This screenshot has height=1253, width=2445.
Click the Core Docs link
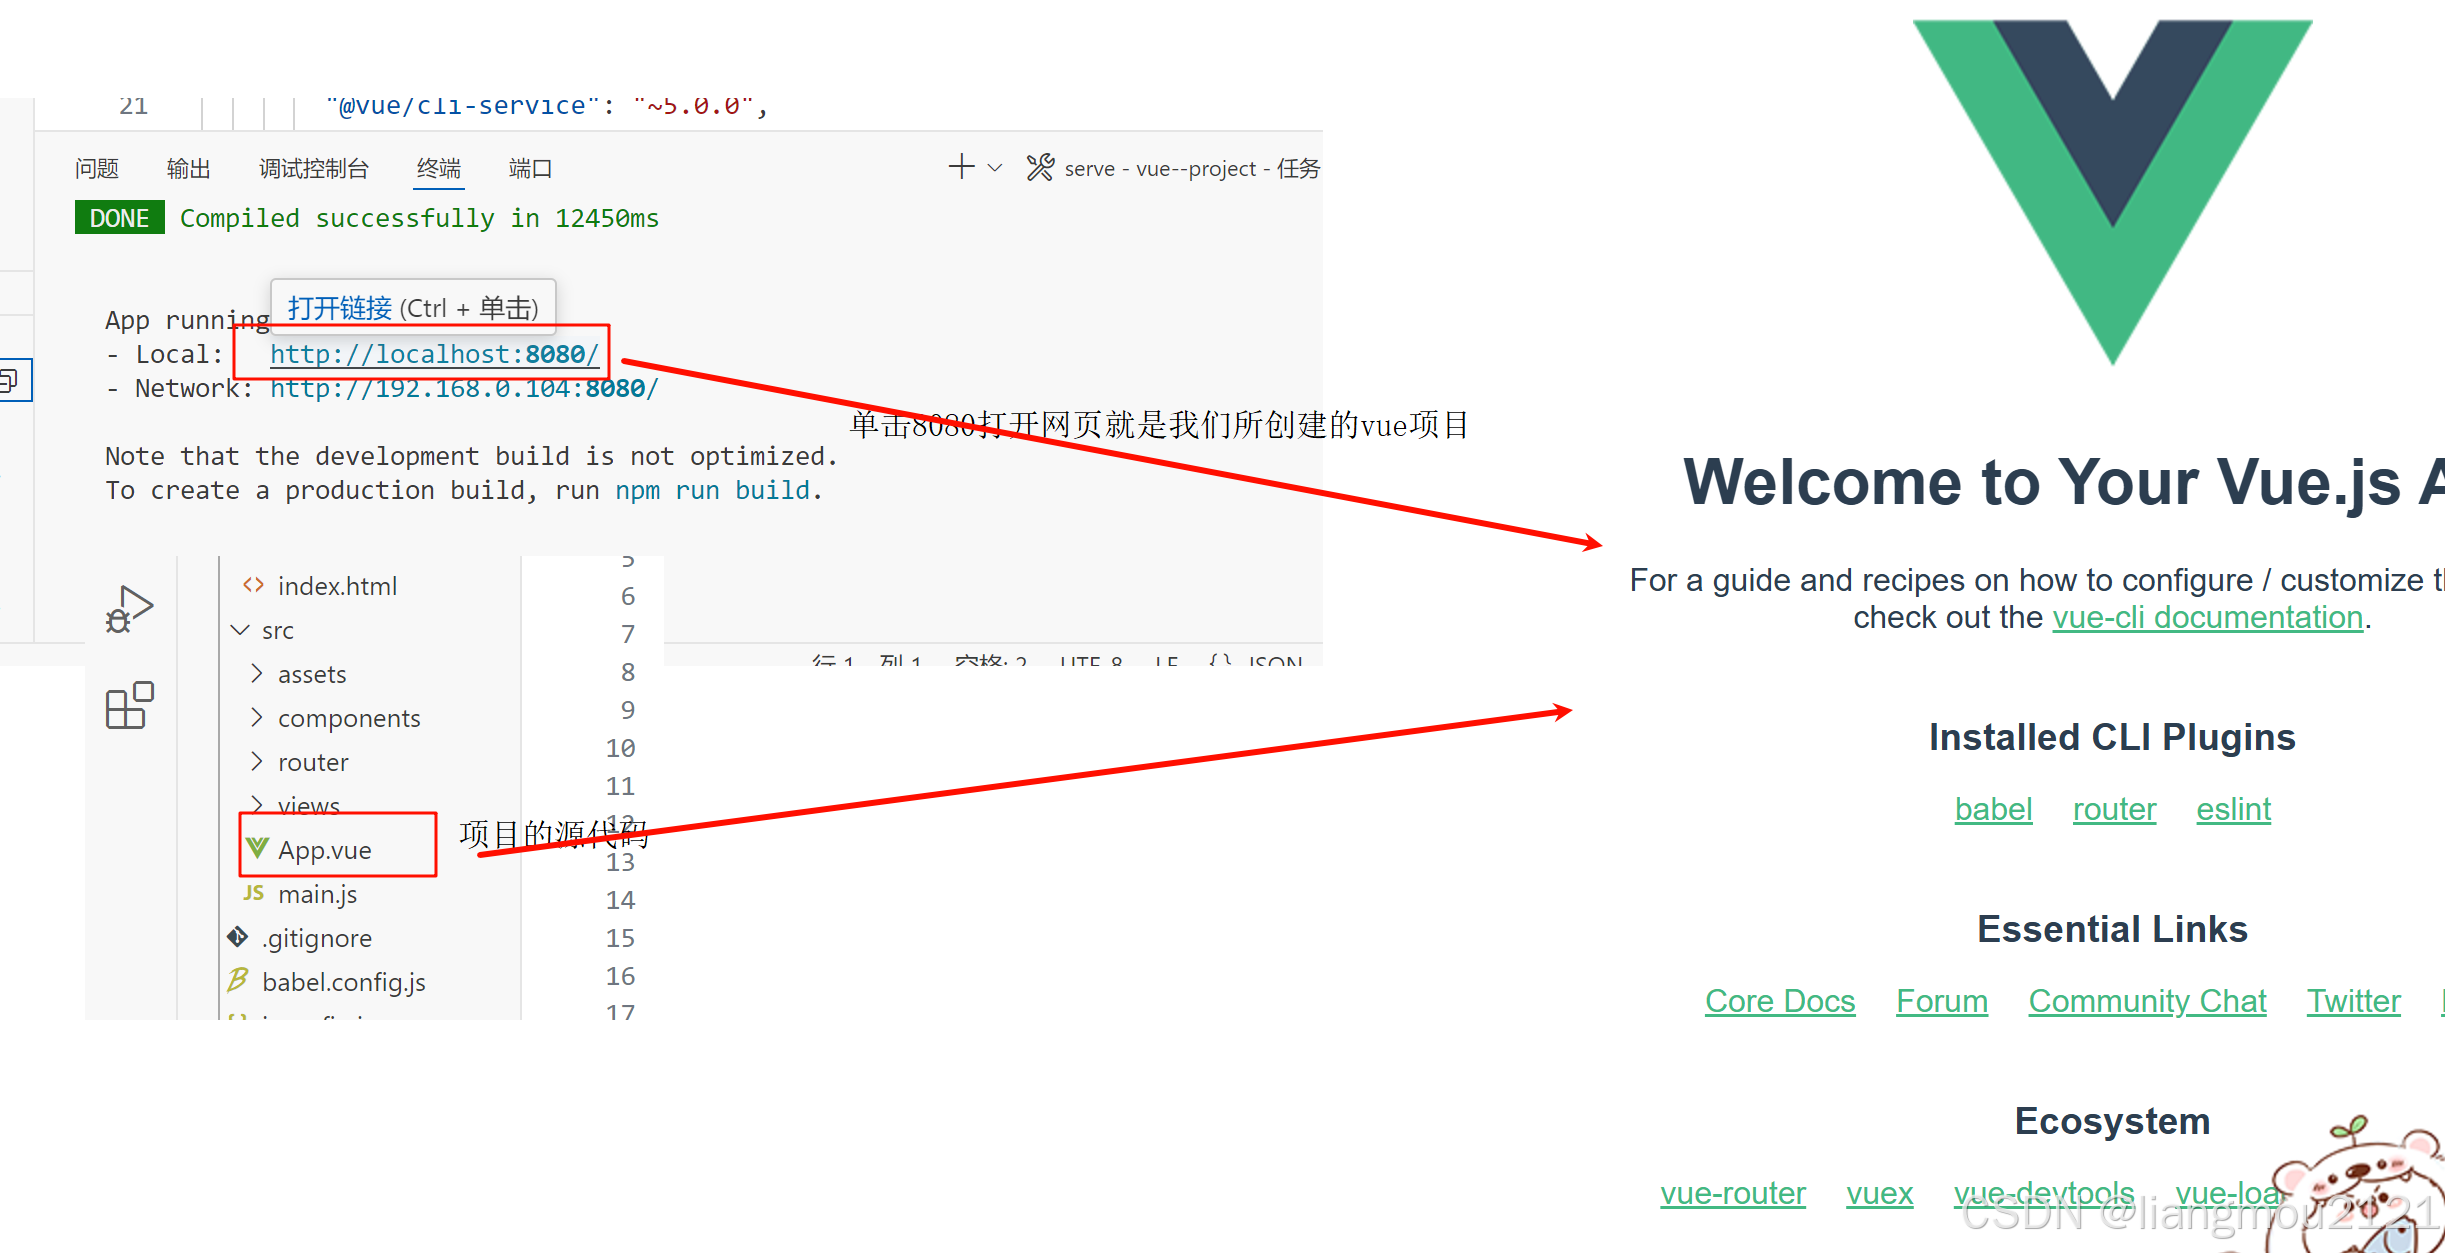[1779, 1001]
